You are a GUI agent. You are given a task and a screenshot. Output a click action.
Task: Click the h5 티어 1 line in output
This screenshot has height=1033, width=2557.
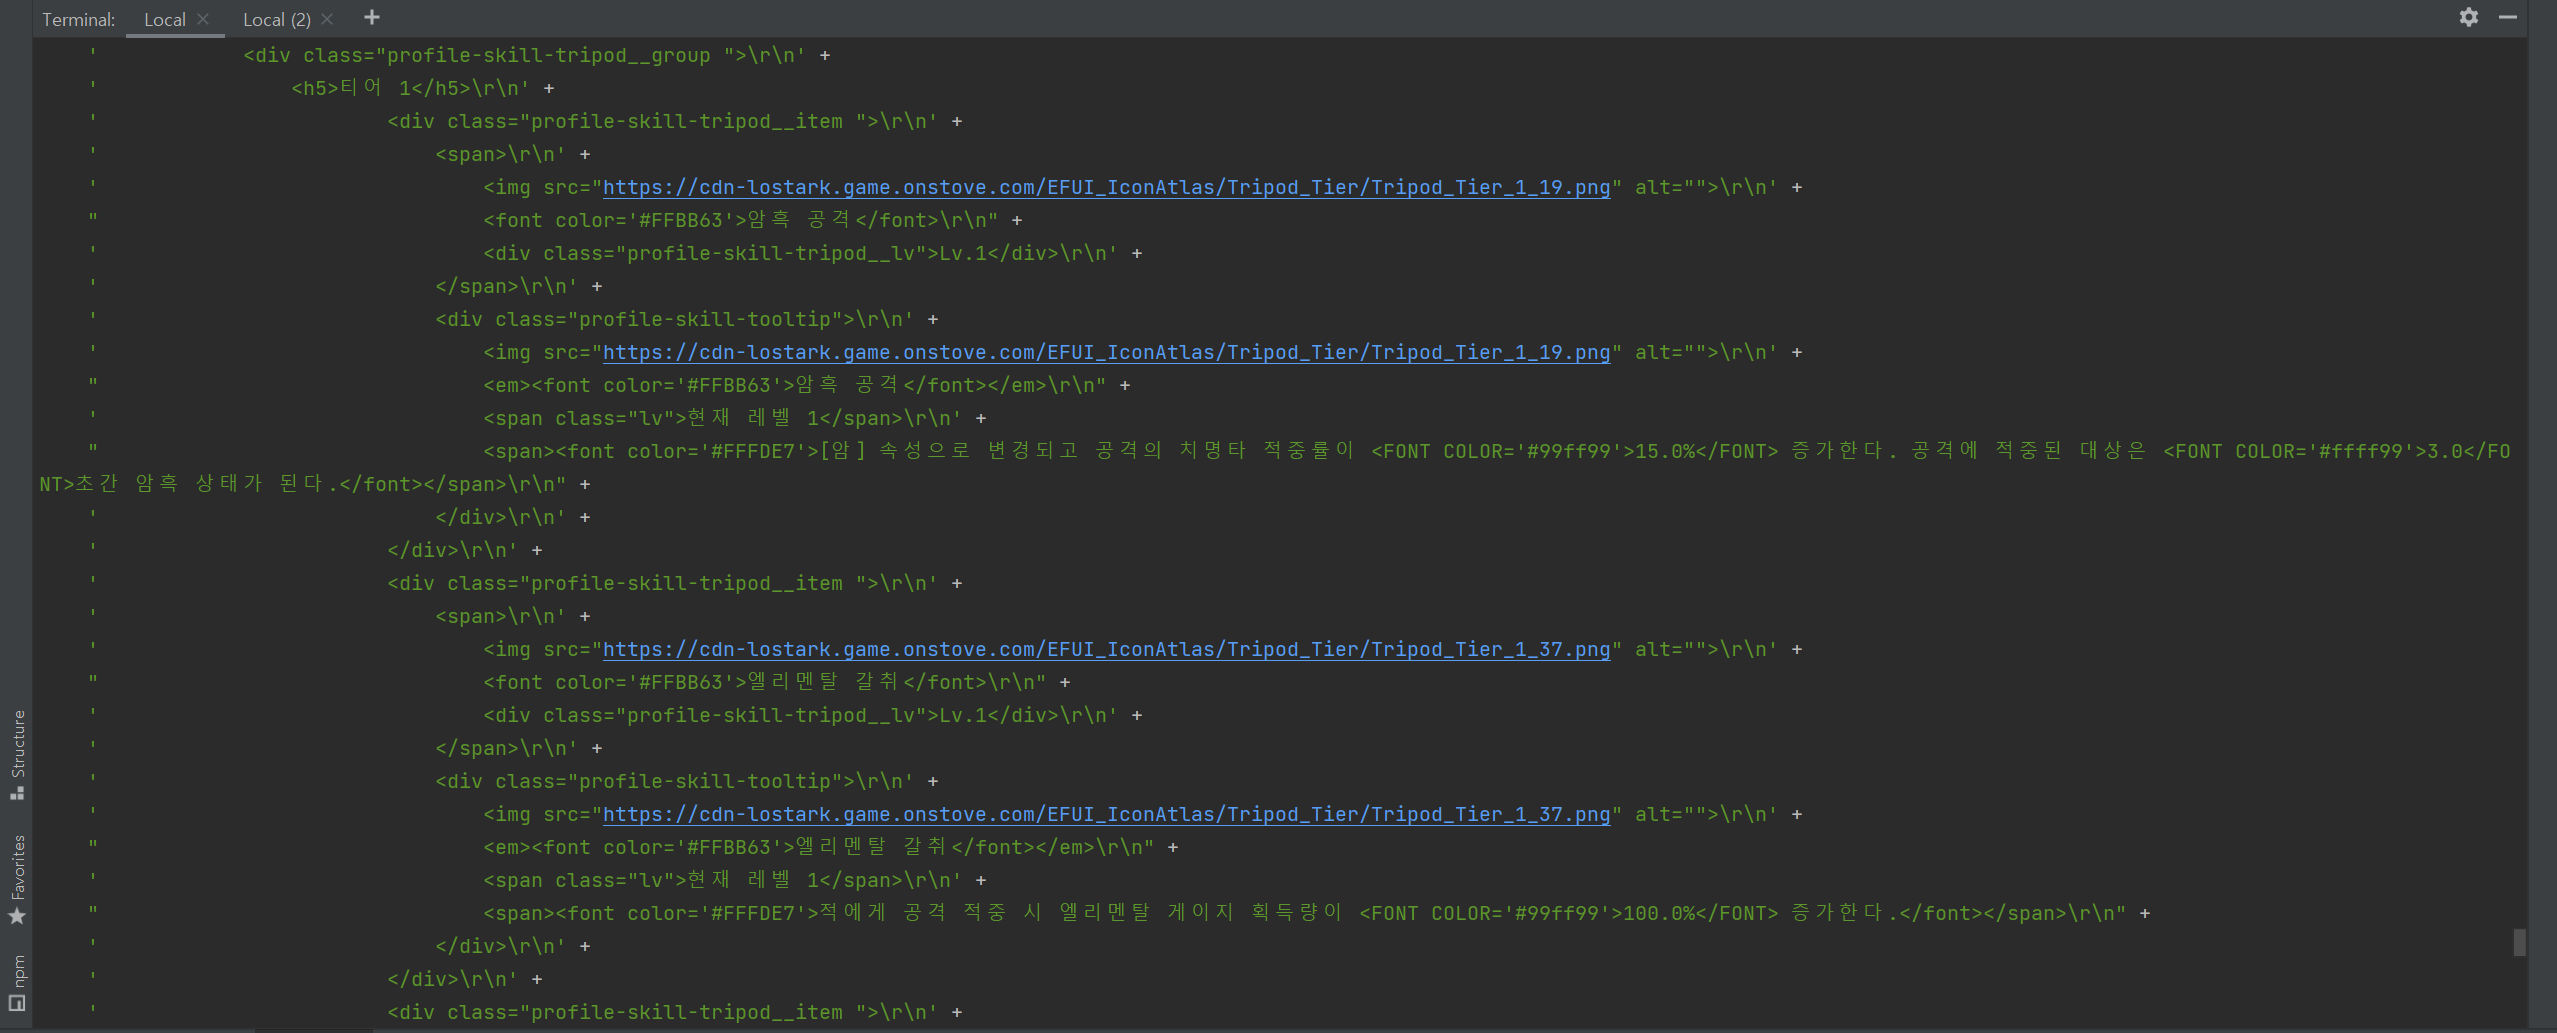pyautogui.click(x=410, y=88)
